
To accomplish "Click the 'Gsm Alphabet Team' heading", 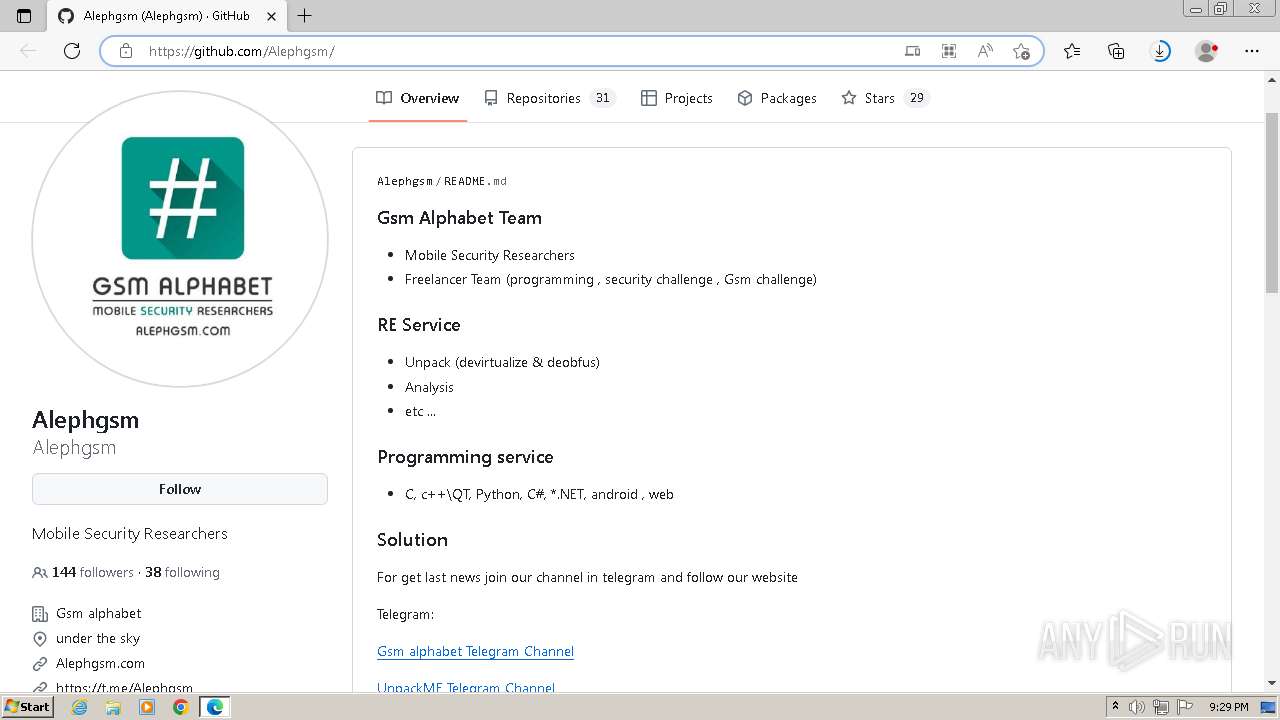I will (x=459, y=218).
